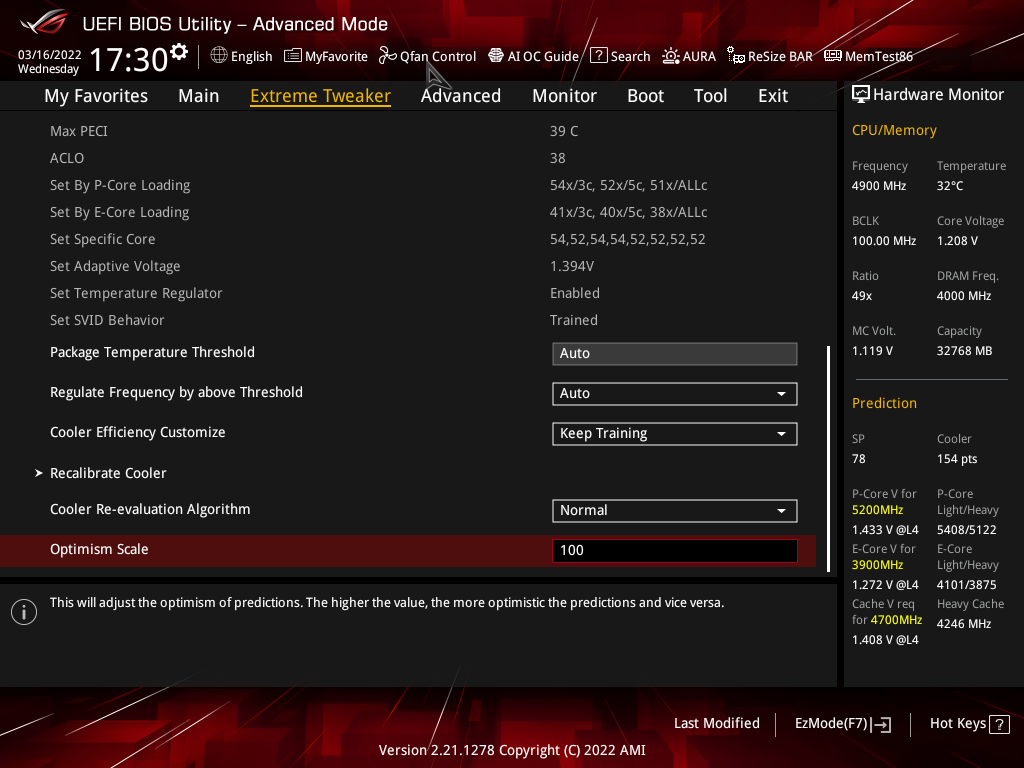1024x768 pixels.
Task: Click the Optimism Scale value field
Action: (x=675, y=551)
